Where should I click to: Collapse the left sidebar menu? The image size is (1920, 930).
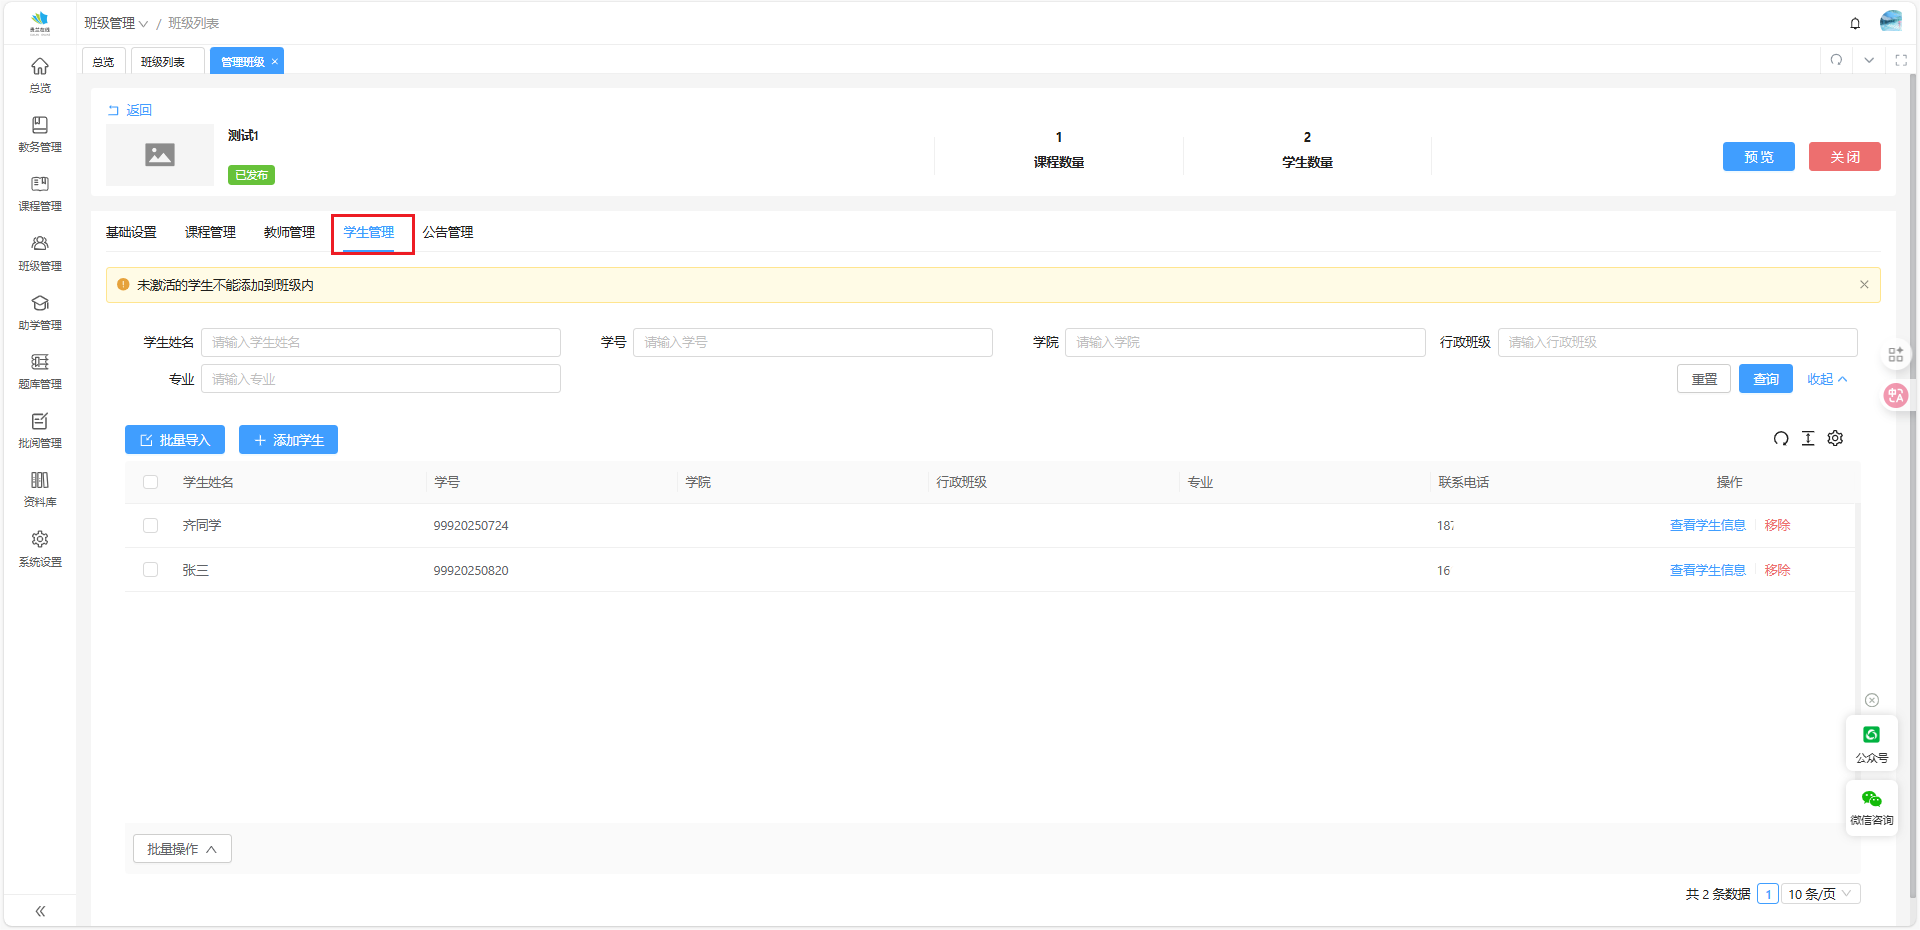pos(40,911)
